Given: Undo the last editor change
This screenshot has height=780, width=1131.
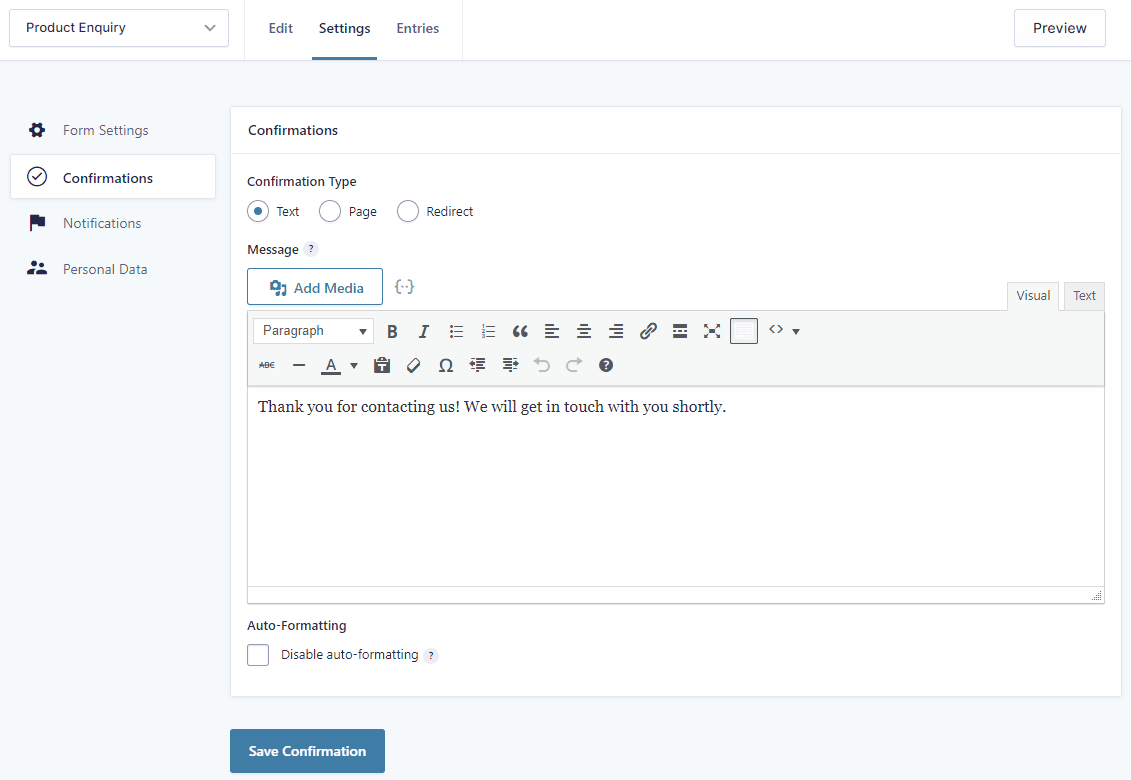Looking at the screenshot, I should coord(542,364).
